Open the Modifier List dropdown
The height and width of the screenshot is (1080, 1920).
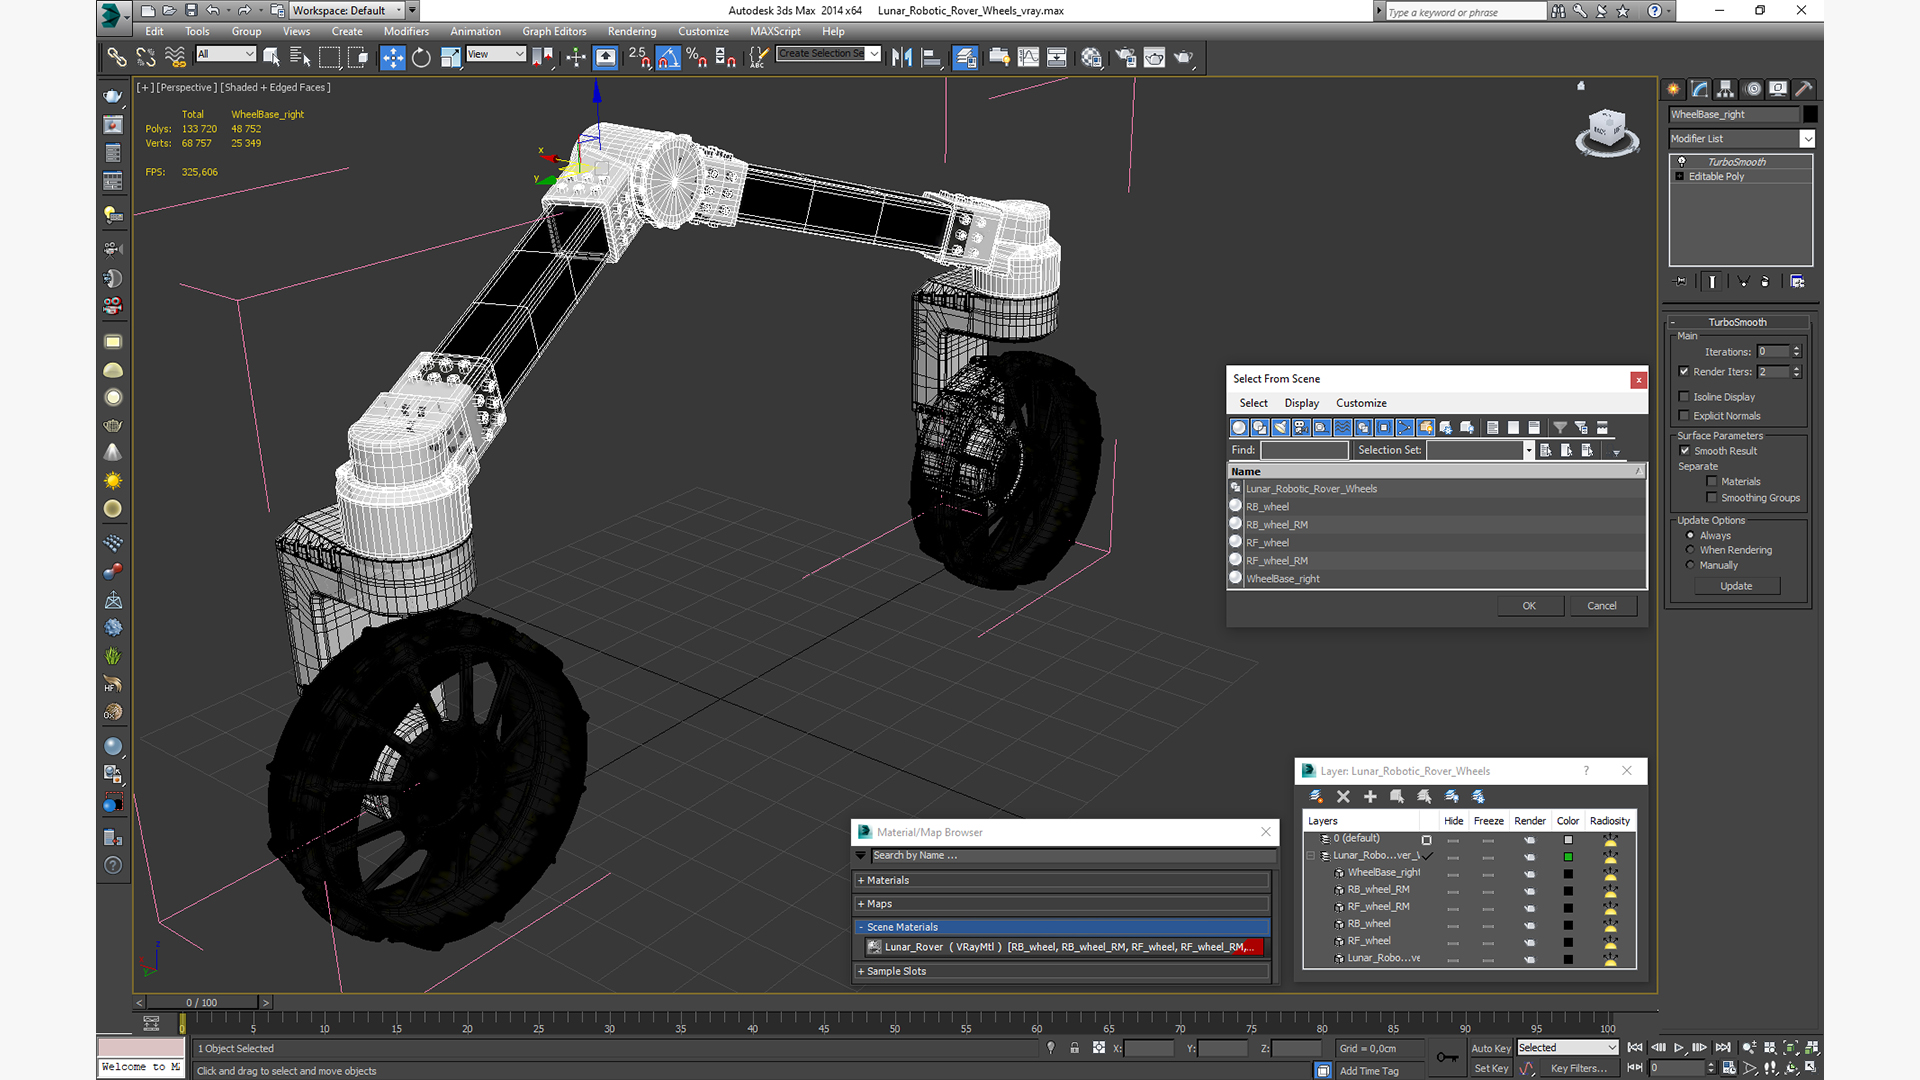(x=1807, y=139)
